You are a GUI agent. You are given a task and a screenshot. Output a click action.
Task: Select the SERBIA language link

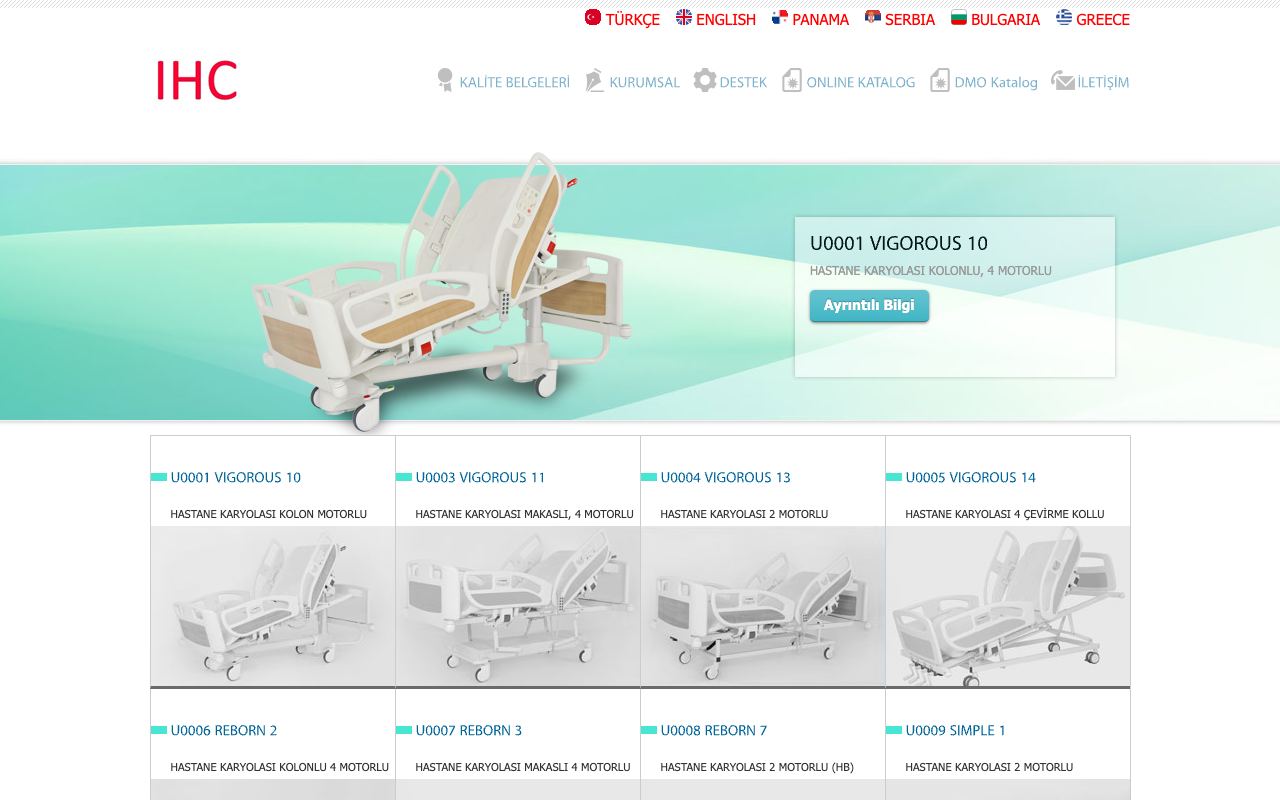tap(910, 19)
